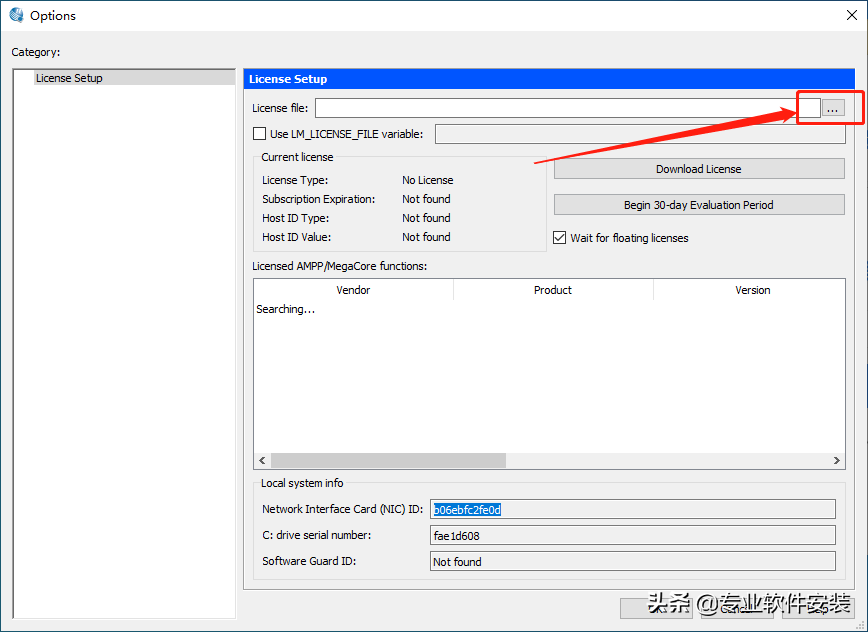
Task: Click the Quartus globe icon in title bar
Action: tap(17, 15)
